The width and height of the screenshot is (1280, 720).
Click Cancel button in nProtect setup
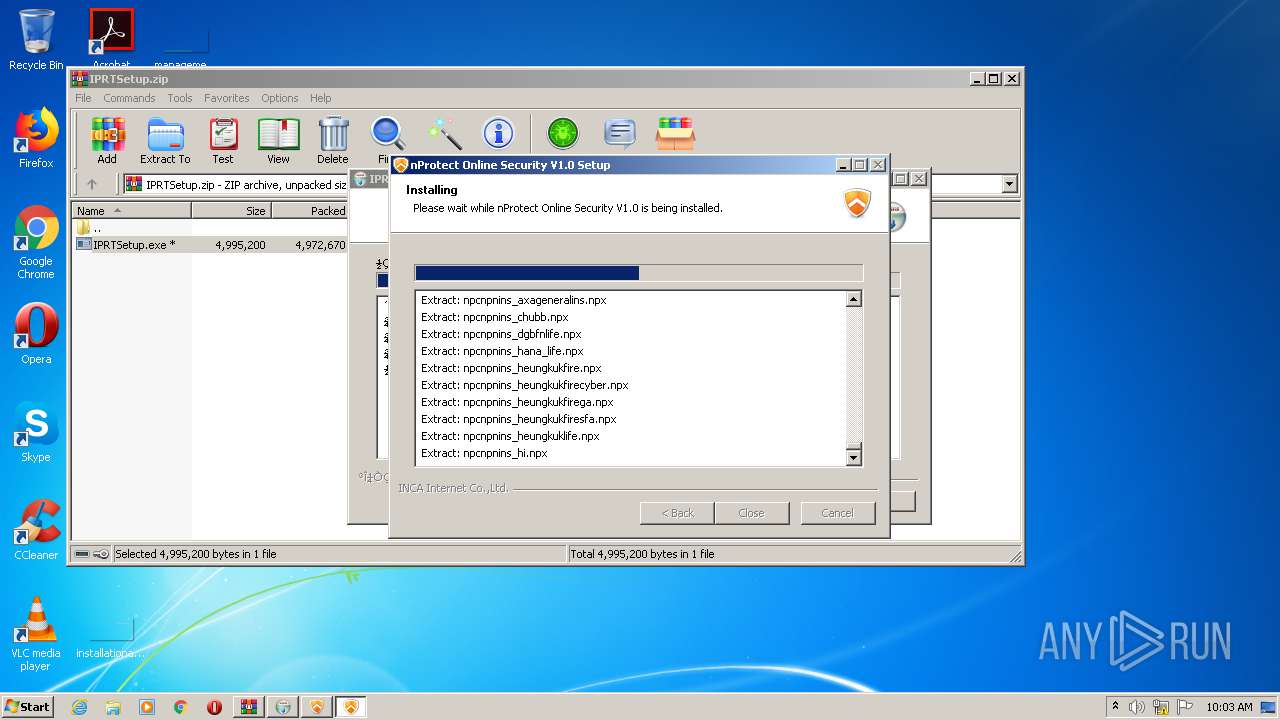(838, 513)
